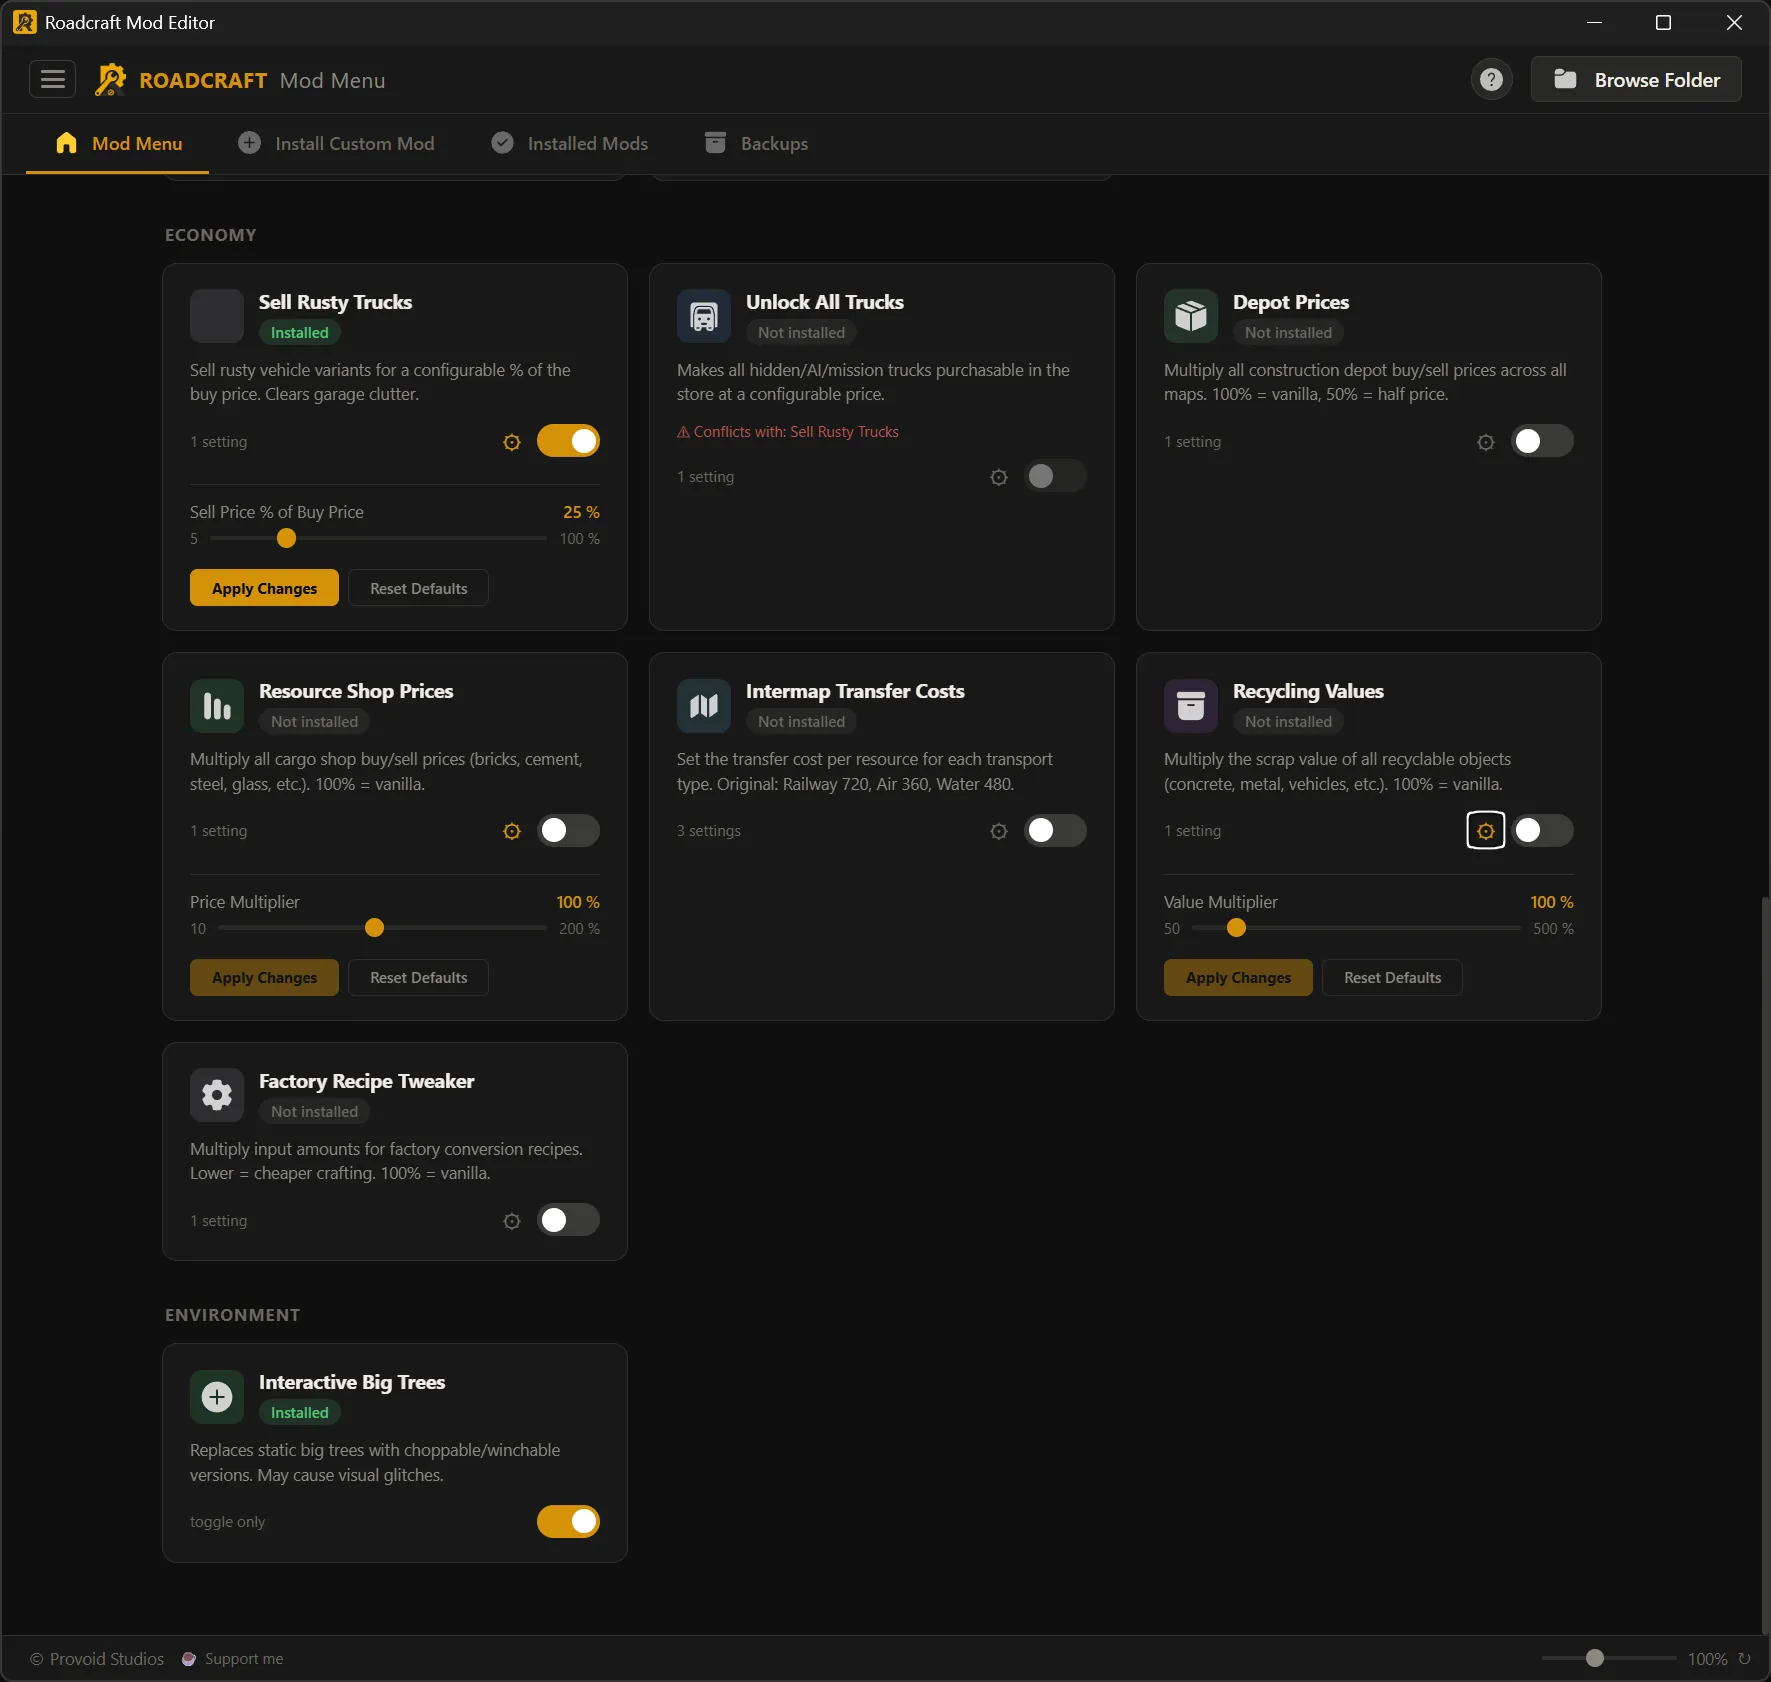
Task: Apply Changes for Resource Shop Prices
Action: [264, 978]
